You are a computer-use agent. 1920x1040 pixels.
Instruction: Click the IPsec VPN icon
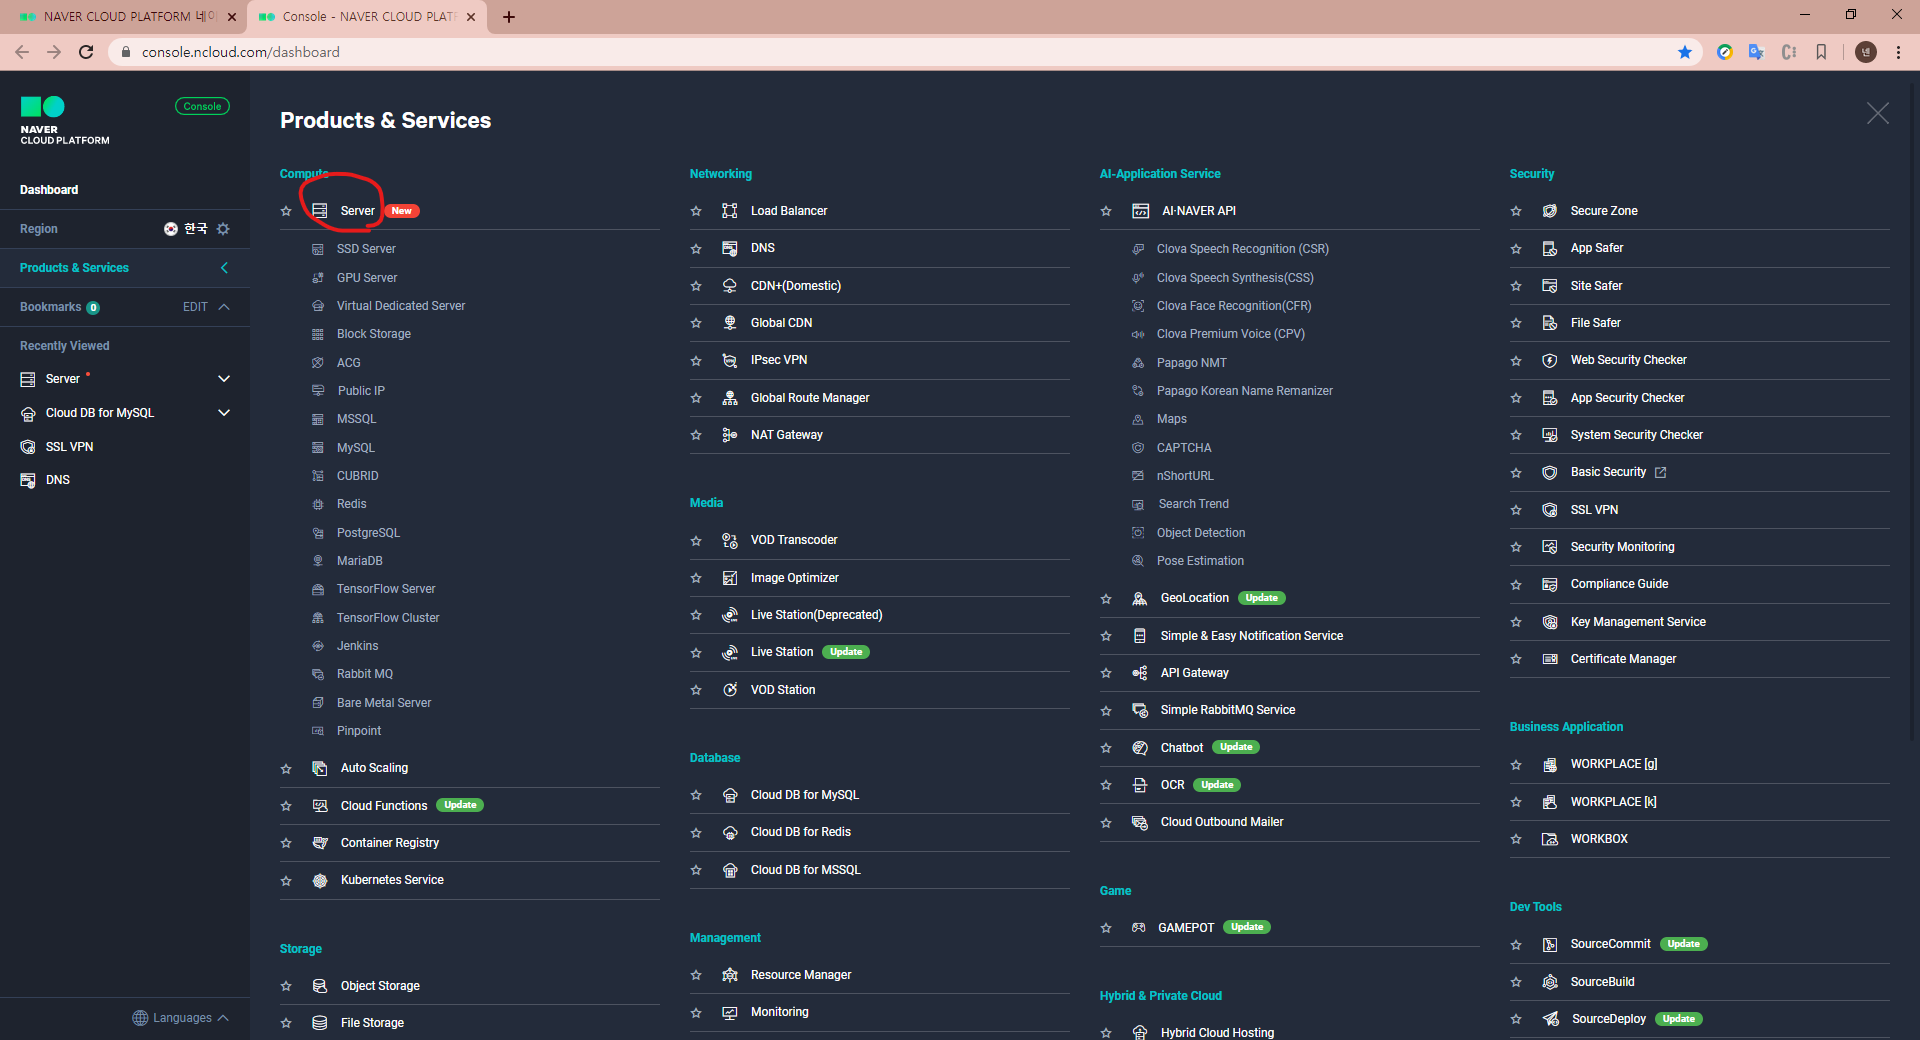tap(730, 360)
